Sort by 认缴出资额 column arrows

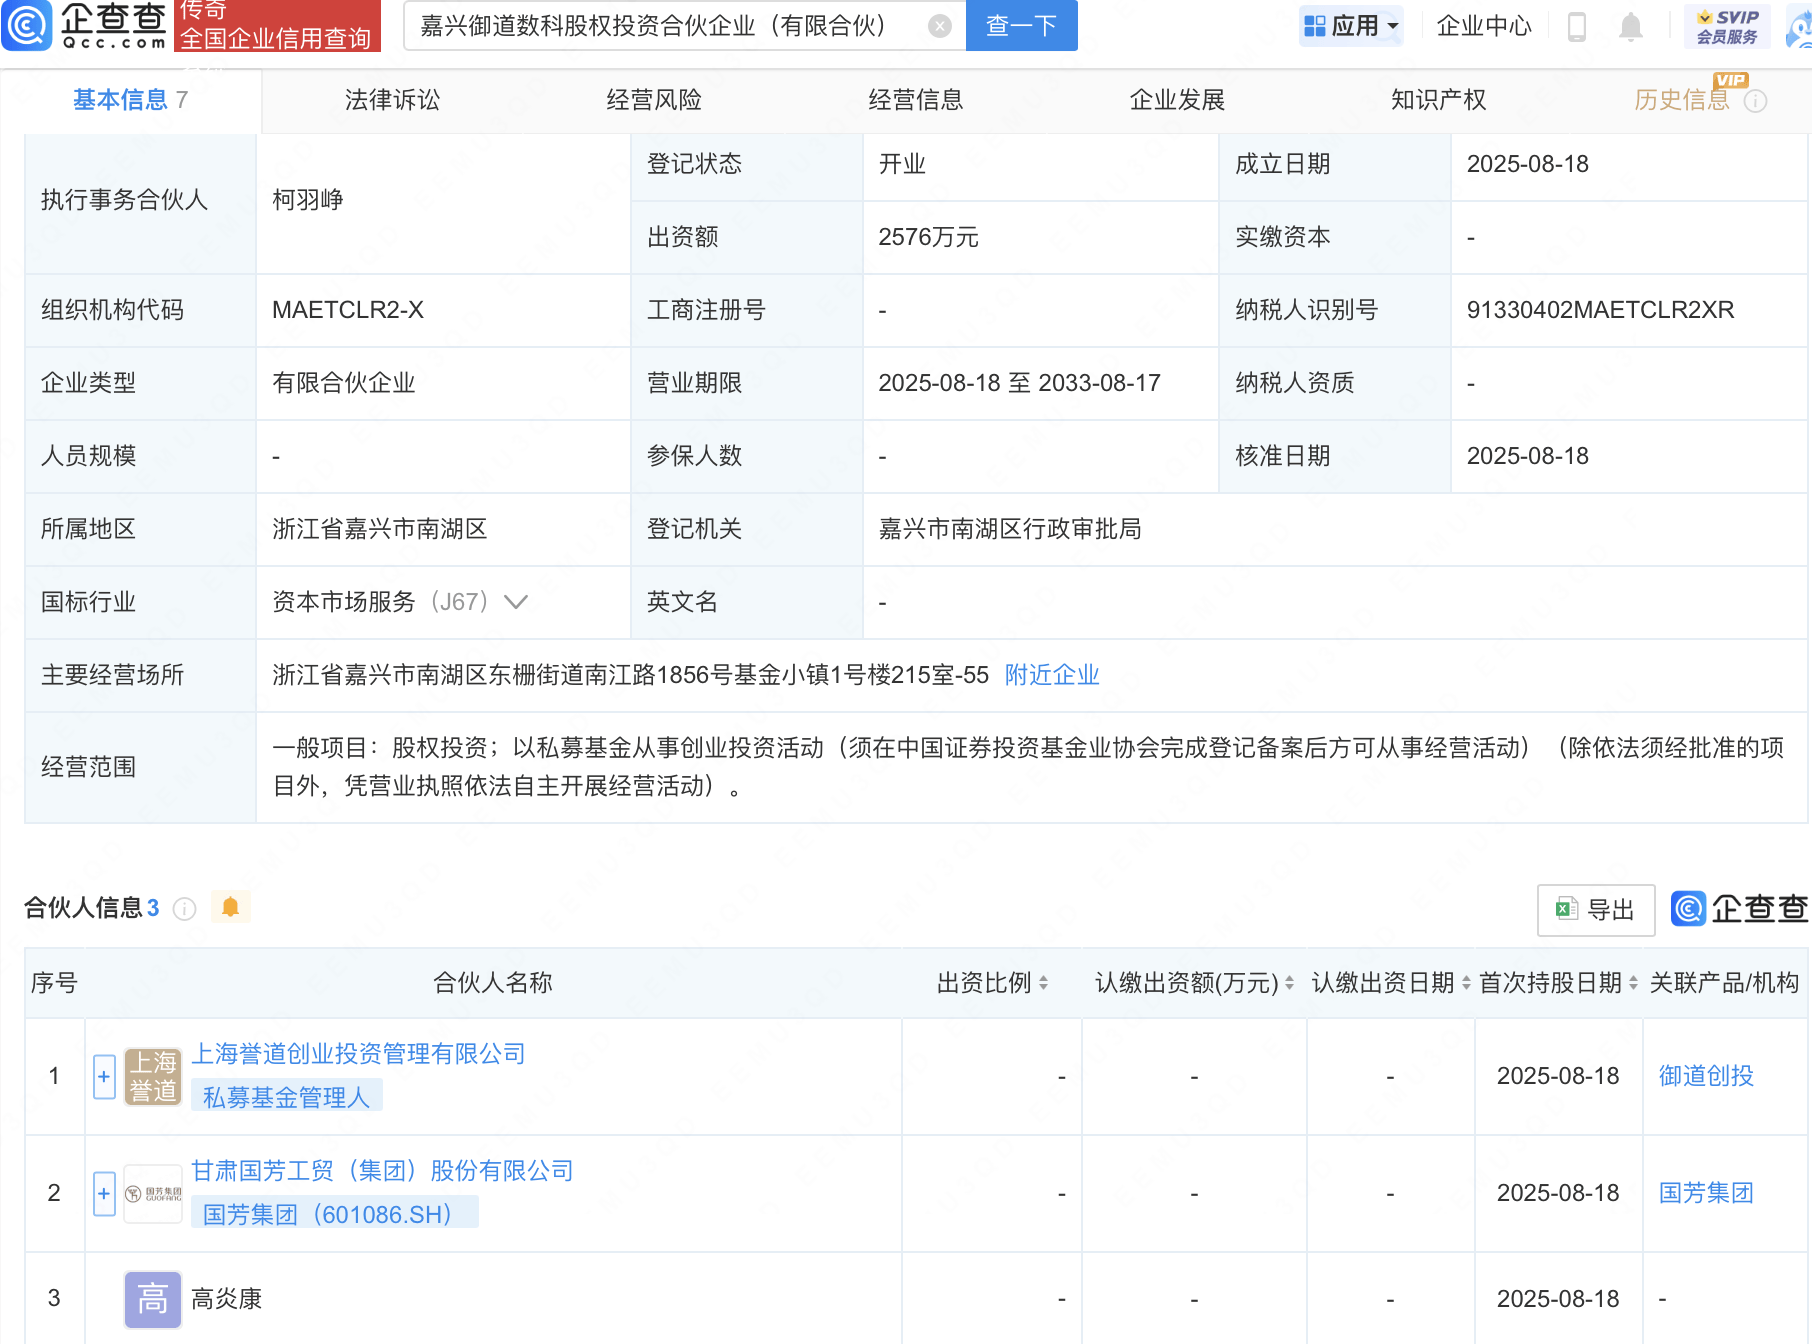[1289, 983]
